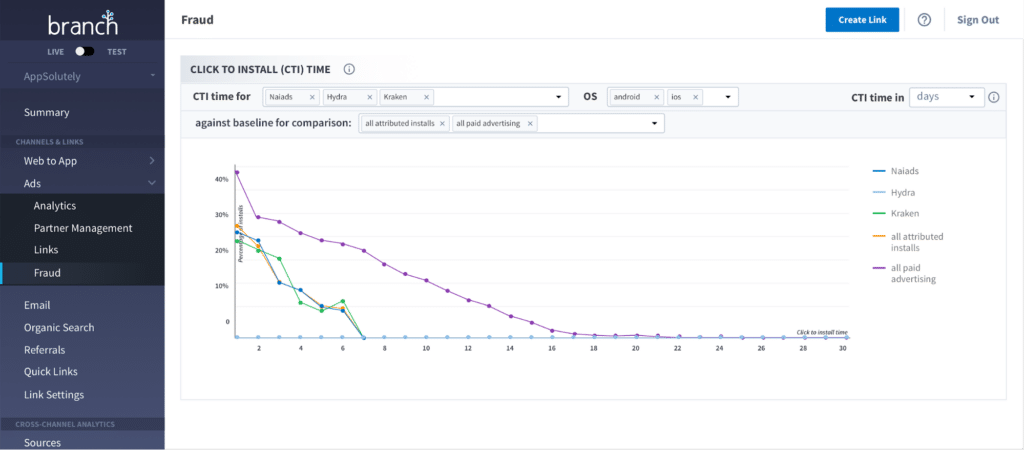Image resolution: width=1024 pixels, height=450 pixels.
Task: Click the info icon next to days dropdown
Action: pos(993,97)
